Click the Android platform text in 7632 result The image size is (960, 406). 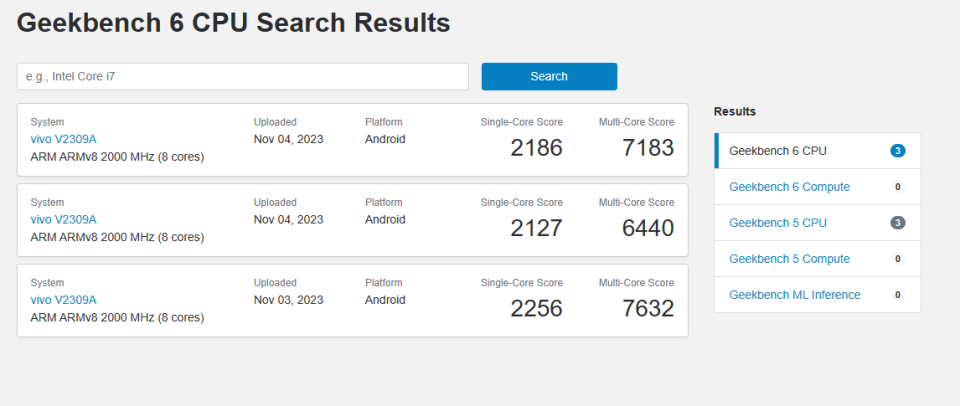[385, 300]
